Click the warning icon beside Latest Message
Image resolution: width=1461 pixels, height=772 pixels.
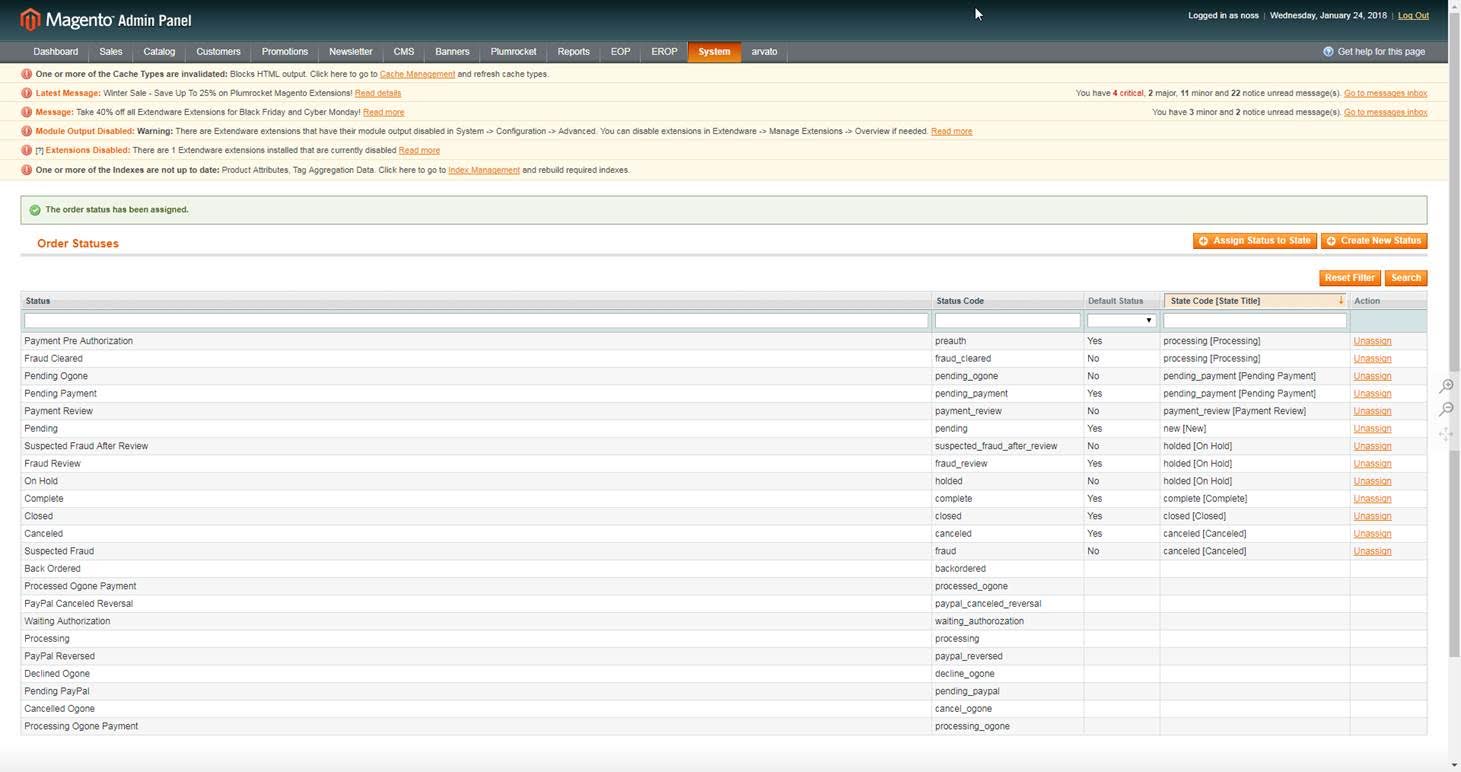coord(27,93)
